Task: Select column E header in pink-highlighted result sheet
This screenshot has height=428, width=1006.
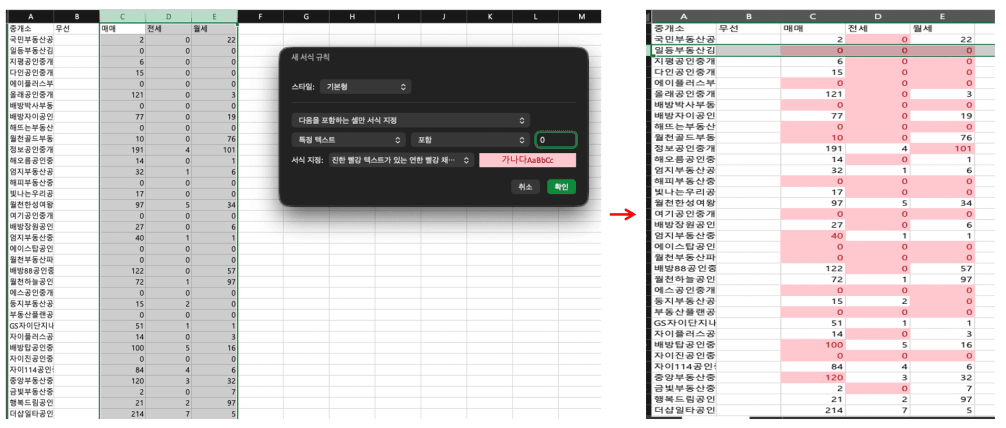Action: tap(942, 16)
